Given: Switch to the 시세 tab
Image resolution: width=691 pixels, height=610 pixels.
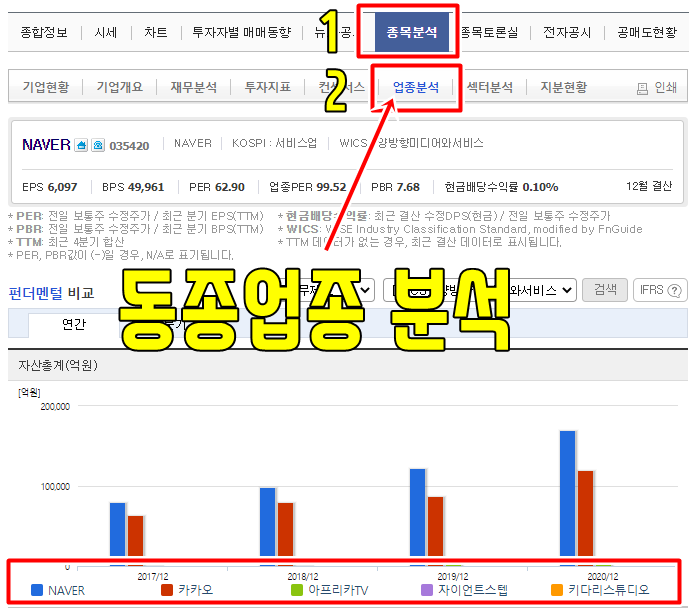Looking at the screenshot, I should click(x=106, y=33).
